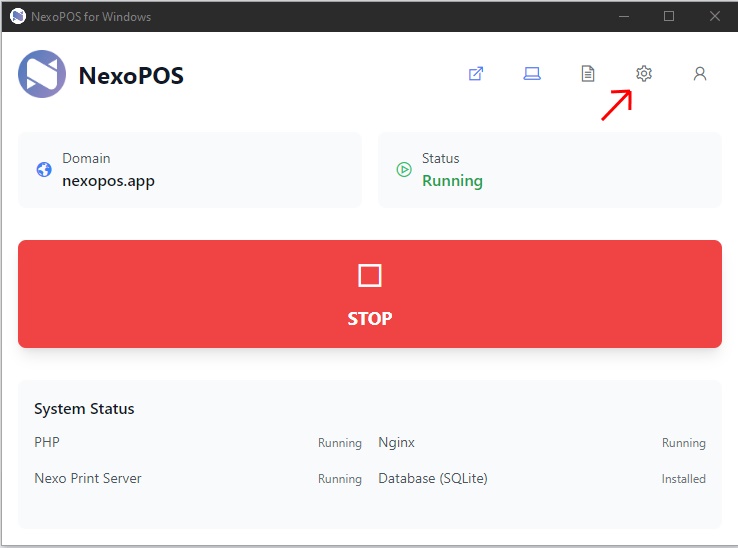Select the green Running status text

(452, 181)
